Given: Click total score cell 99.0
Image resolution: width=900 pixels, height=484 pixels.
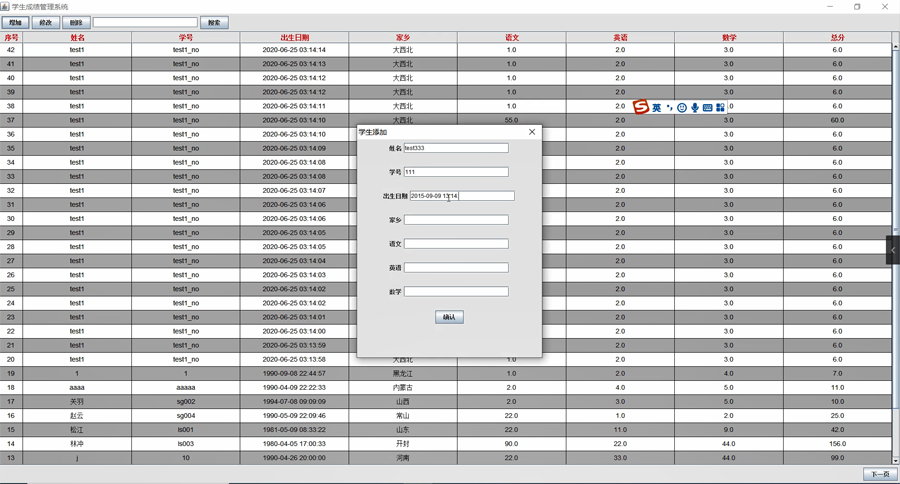Looking at the screenshot, I should pos(837,458).
